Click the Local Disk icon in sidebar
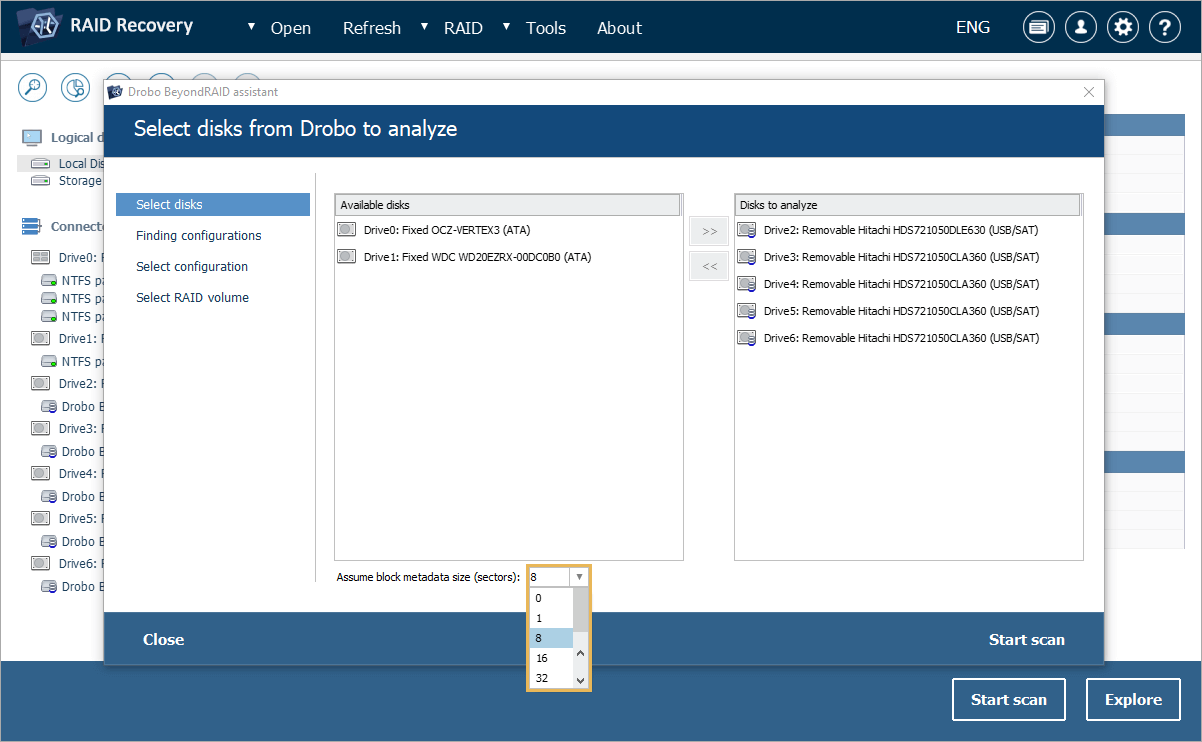The image size is (1202, 742). click(40, 163)
